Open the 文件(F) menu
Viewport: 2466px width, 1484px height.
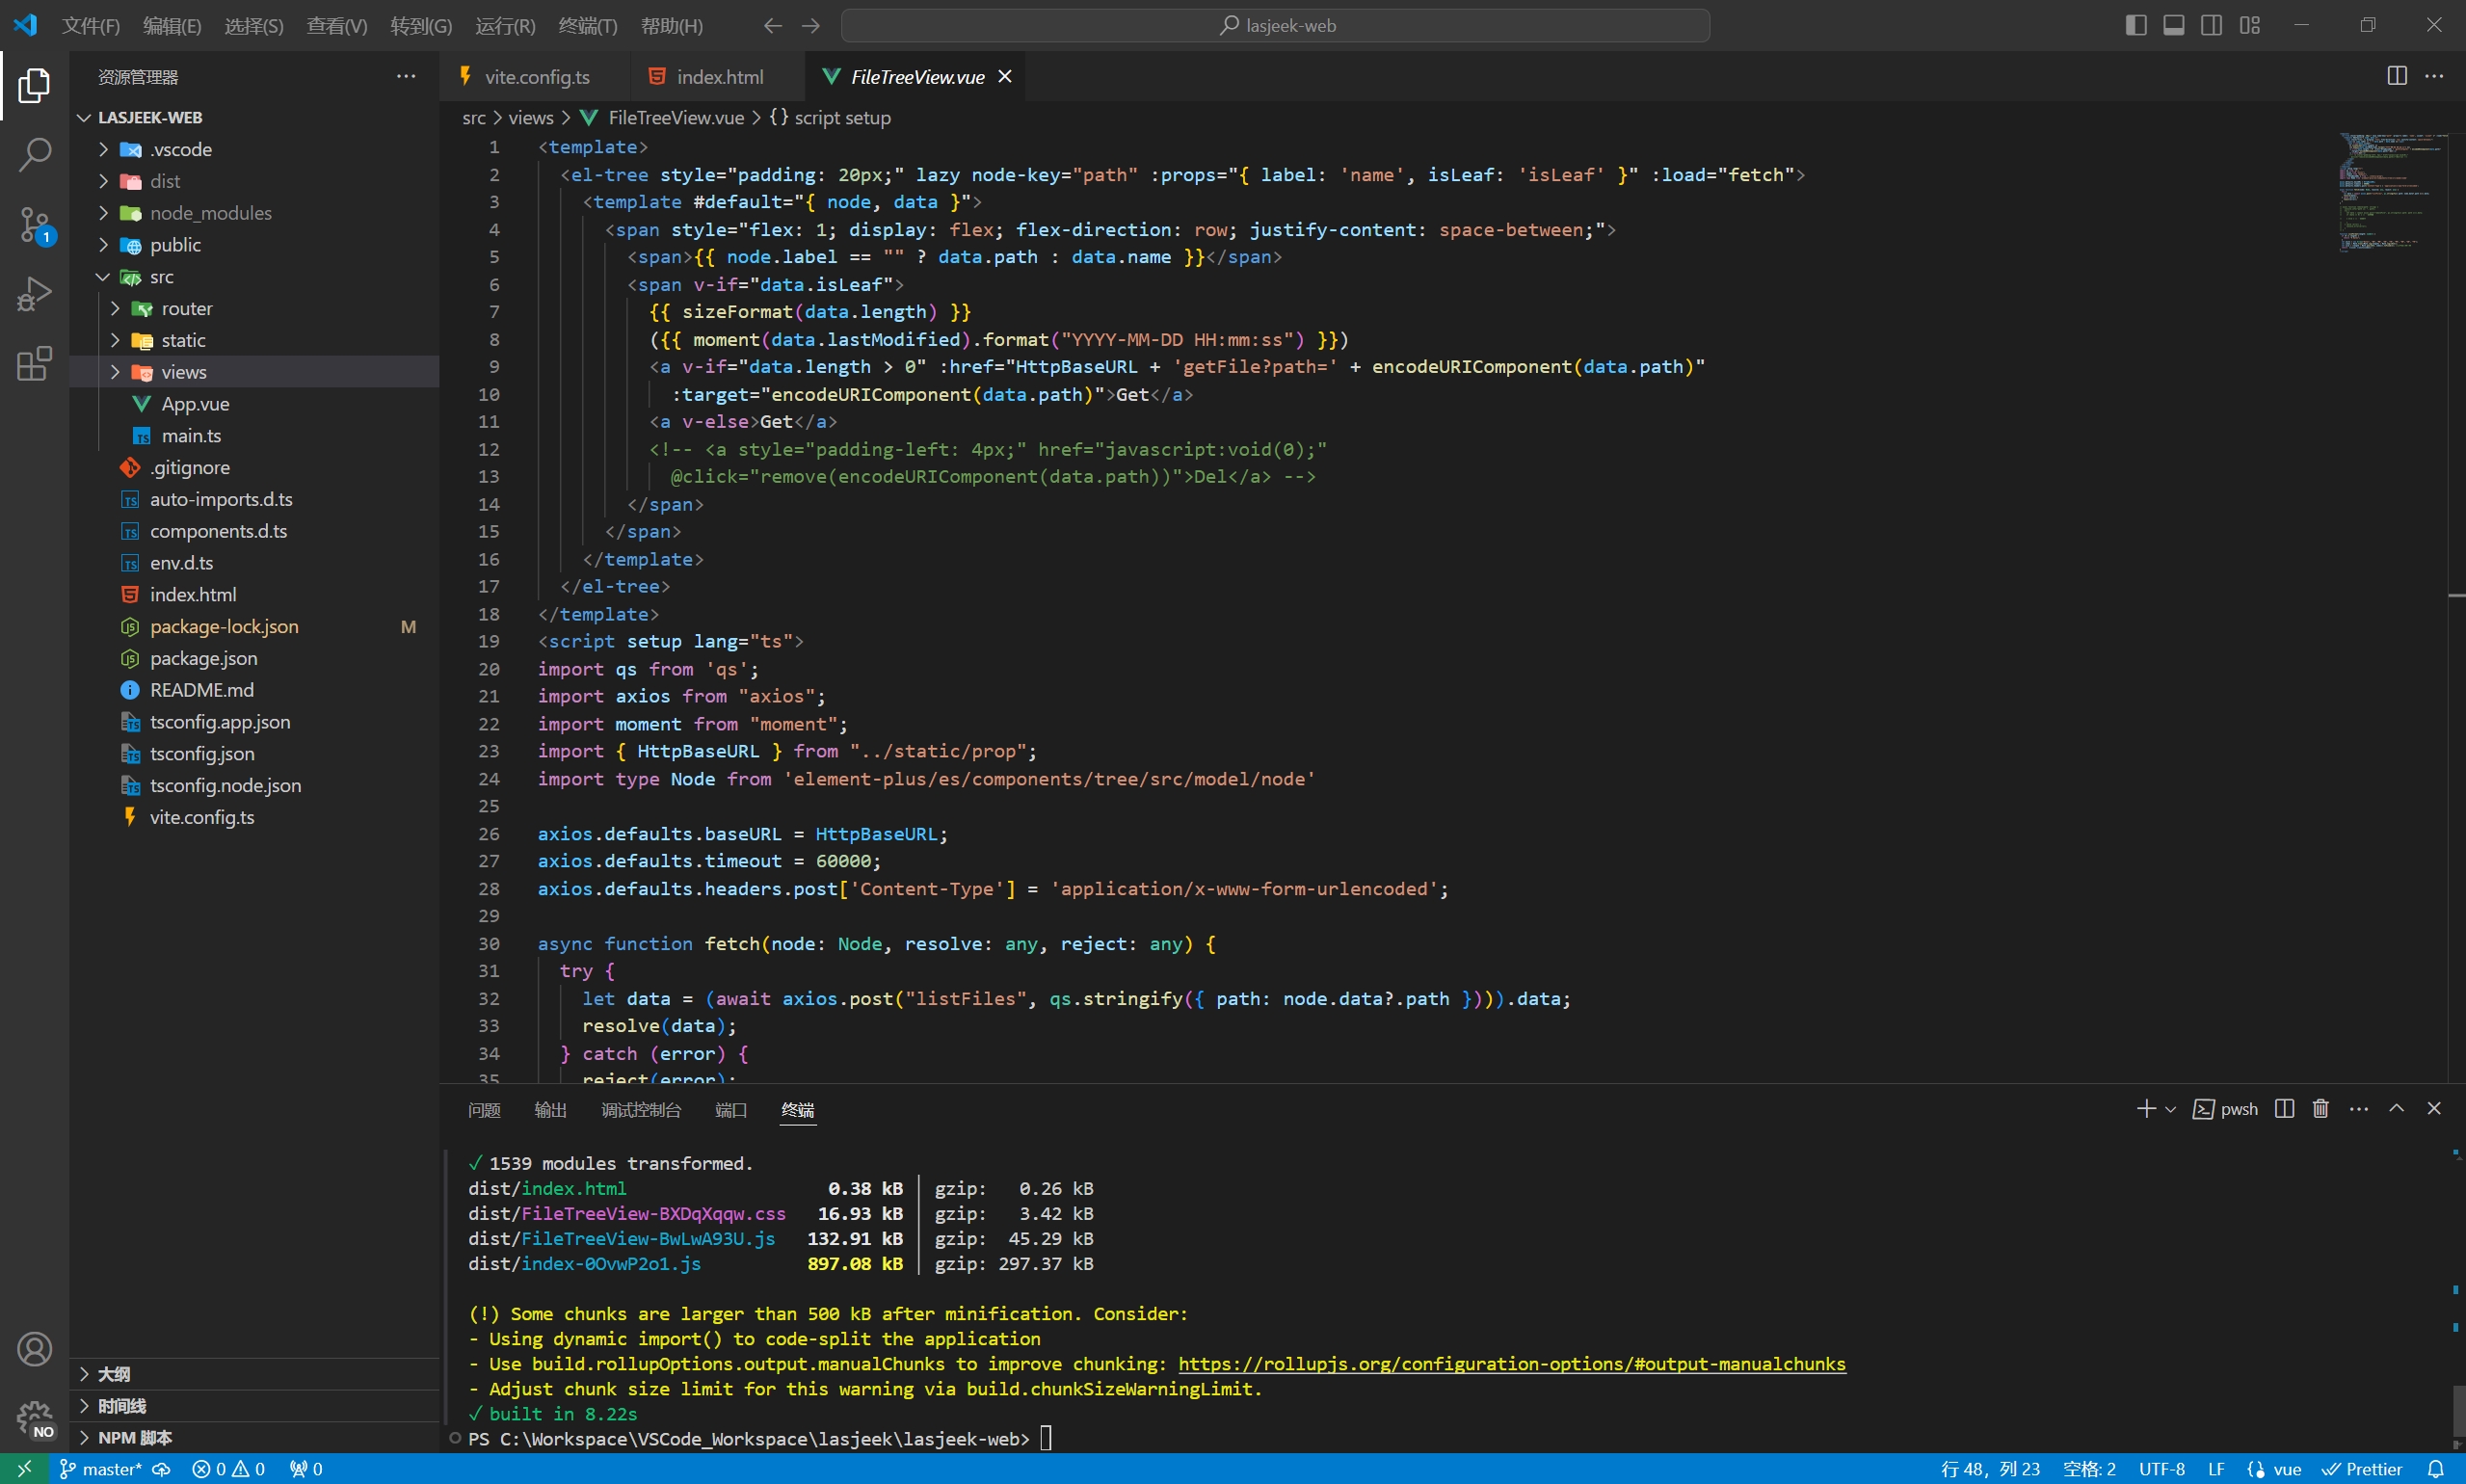(x=91, y=26)
